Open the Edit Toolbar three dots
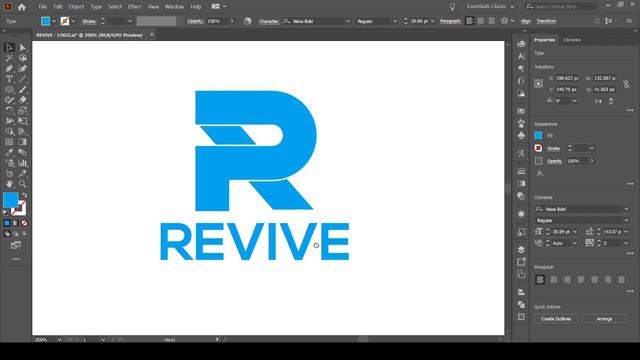The width and height of the screenshot is (640, 360). tap(16, 259)
